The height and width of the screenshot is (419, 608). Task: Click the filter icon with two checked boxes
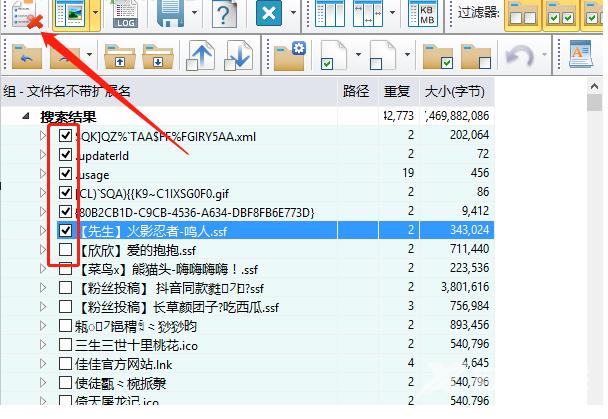pos(561,15)
